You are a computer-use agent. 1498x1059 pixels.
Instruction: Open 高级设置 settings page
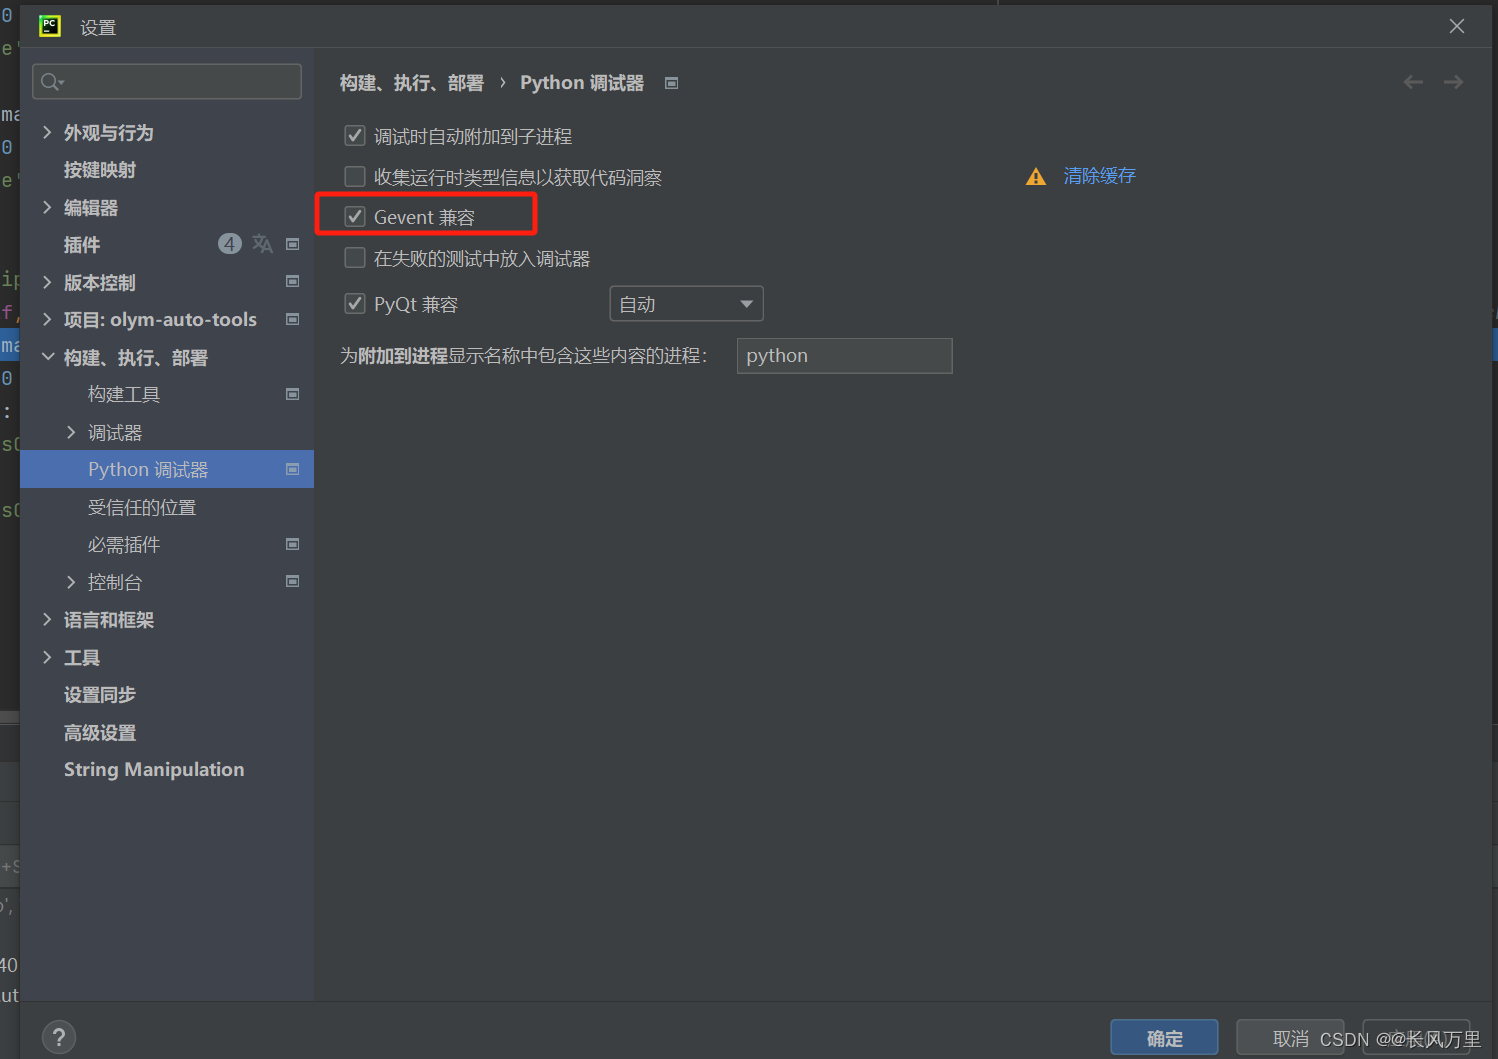pyautogui.click(x=100, y=733)
